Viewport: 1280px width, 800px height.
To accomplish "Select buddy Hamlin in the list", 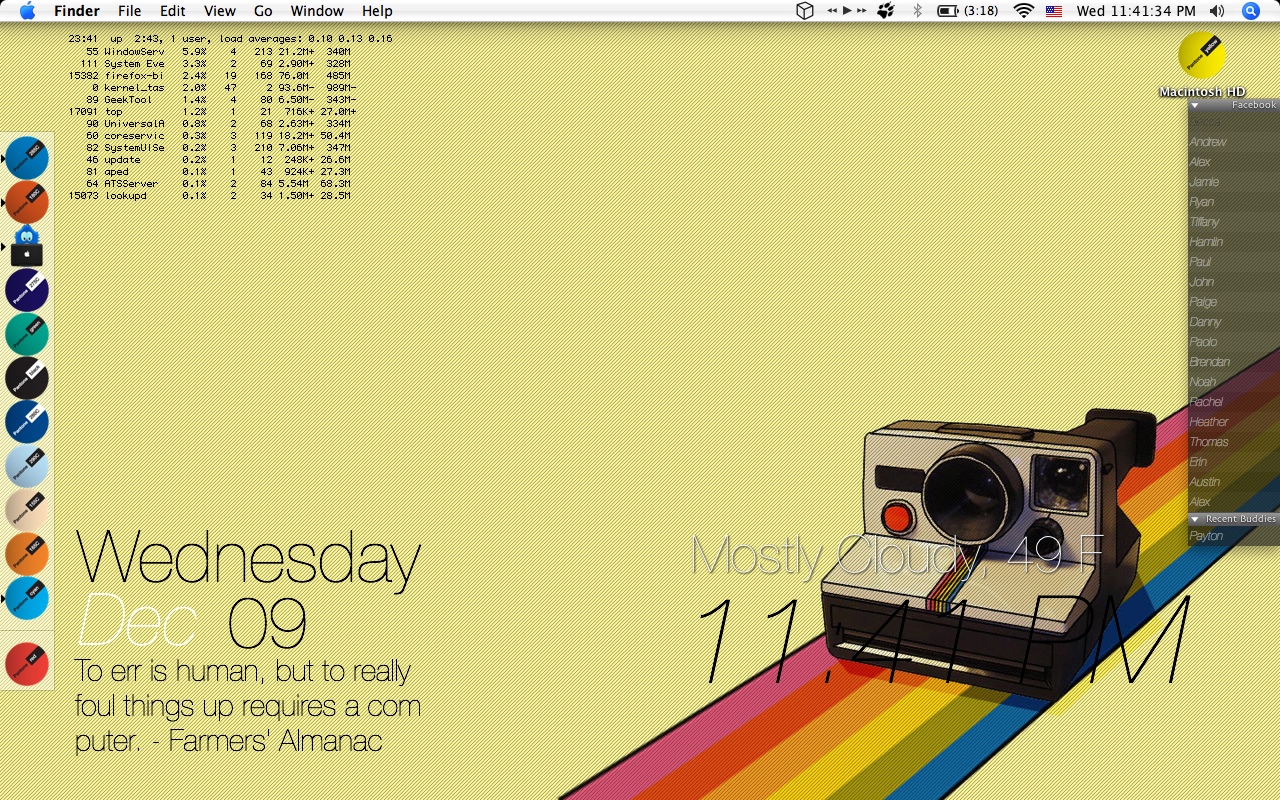I will (1234, 242).
